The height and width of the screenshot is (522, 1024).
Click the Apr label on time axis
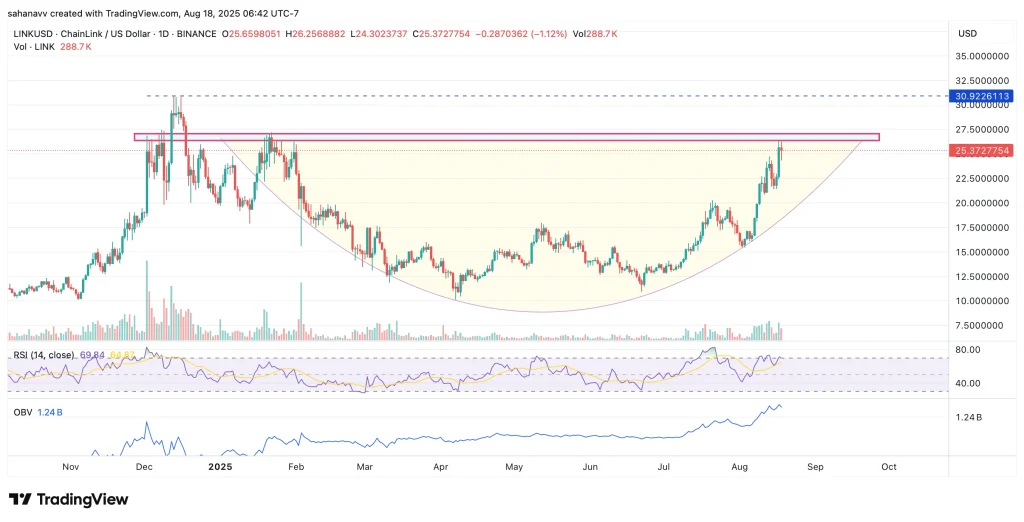coord(440,467)
